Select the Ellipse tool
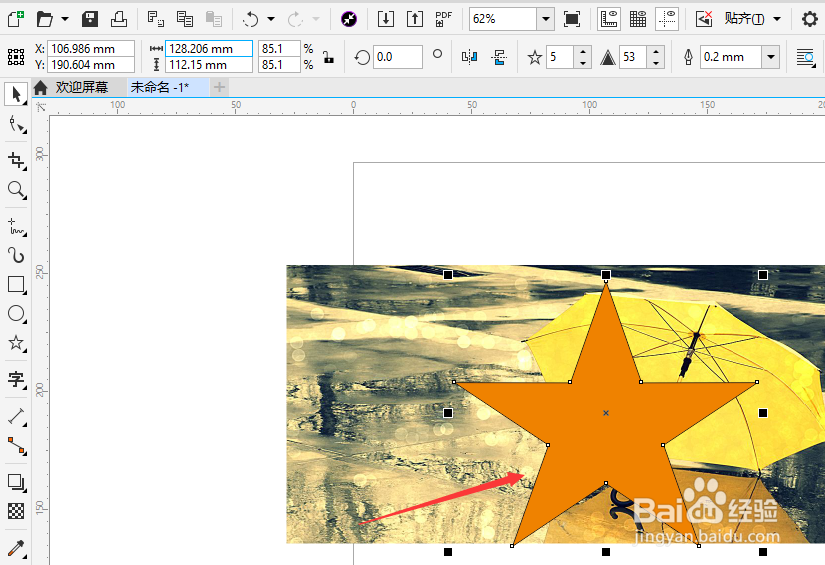The image size is (825, 565). click(x=16, y=314)
